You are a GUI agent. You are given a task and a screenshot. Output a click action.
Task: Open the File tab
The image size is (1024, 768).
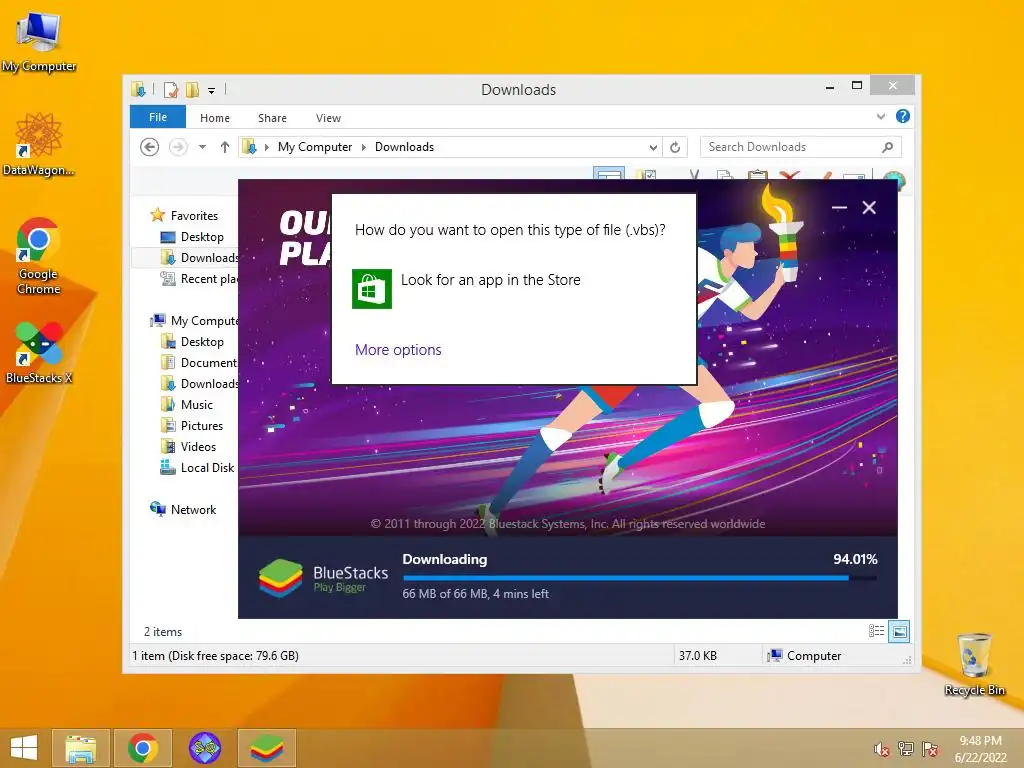158,118
